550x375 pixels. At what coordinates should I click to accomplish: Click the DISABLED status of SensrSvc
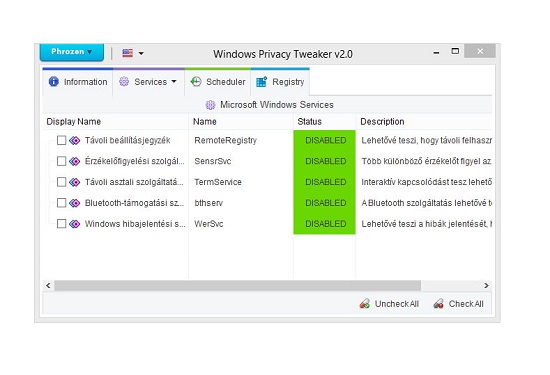click(x=324, y=161)
